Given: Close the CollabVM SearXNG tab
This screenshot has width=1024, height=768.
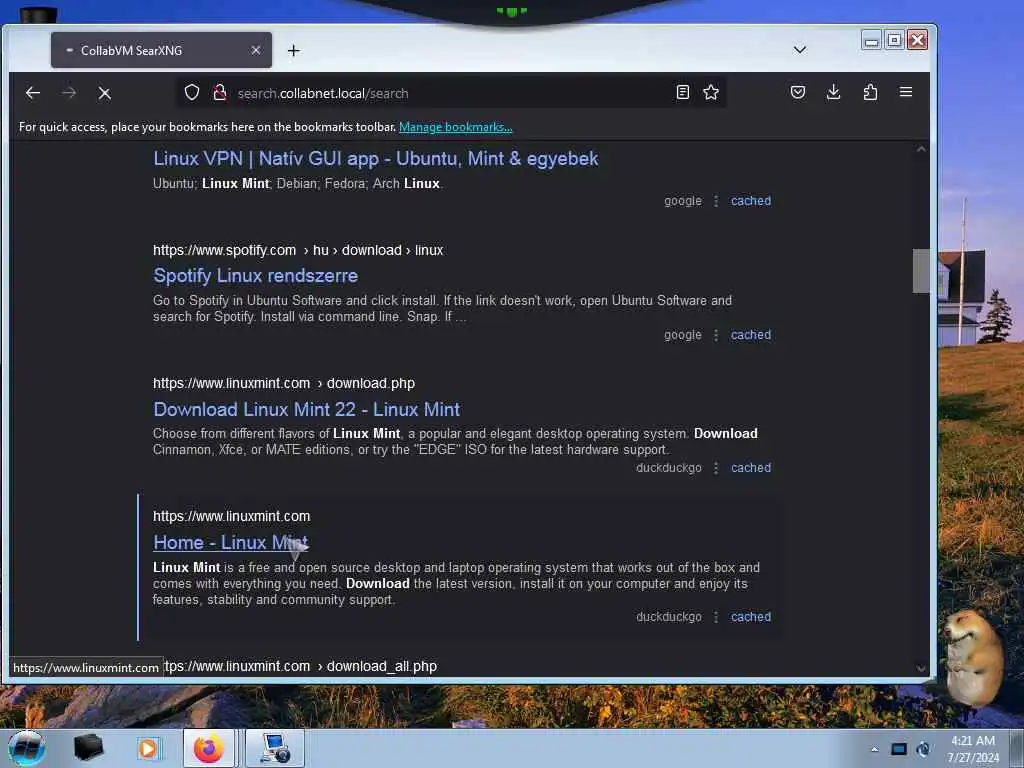Looking at the screenshot, I should point(255,50).
